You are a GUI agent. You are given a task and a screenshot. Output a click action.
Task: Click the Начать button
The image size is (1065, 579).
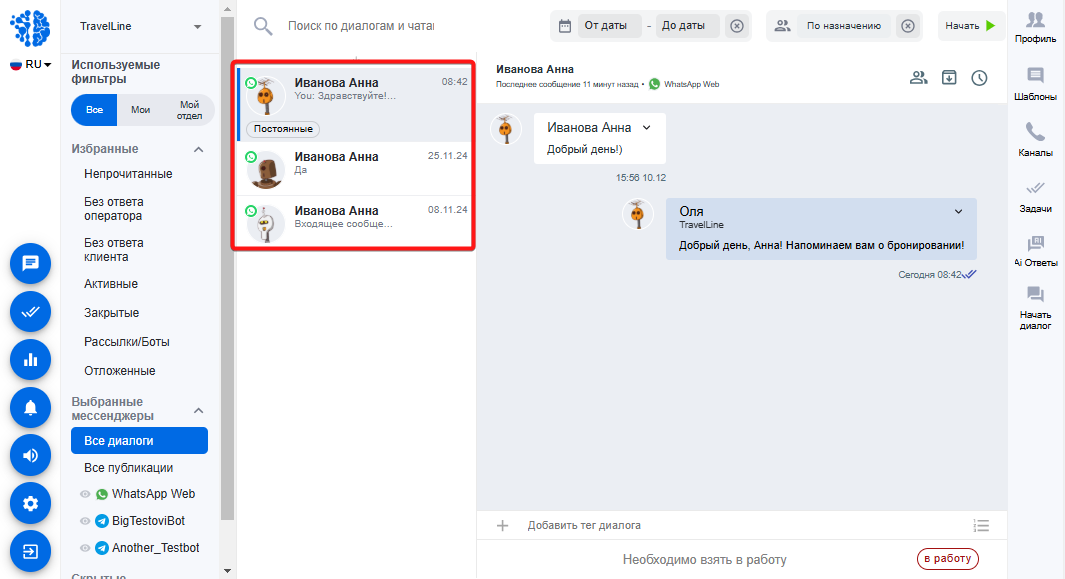[971, 26]
